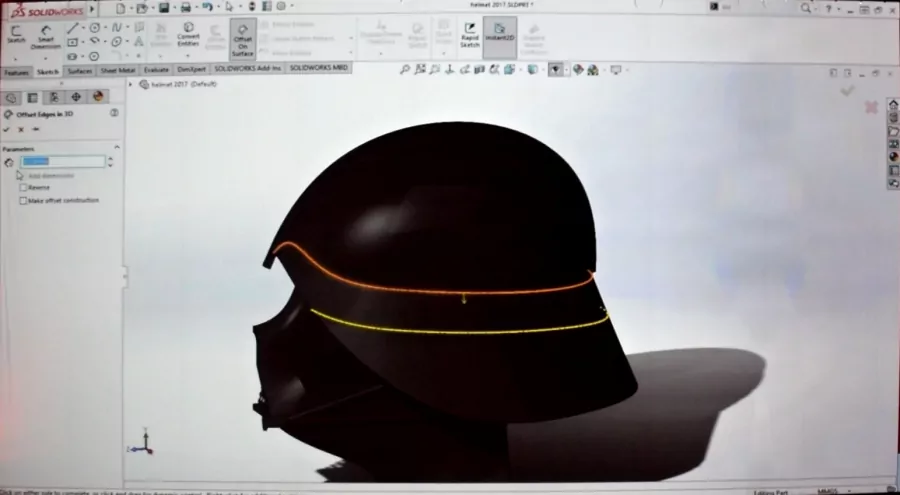
Task: Select the Polygon sketch tool
Action: click(x=94, y=56)
